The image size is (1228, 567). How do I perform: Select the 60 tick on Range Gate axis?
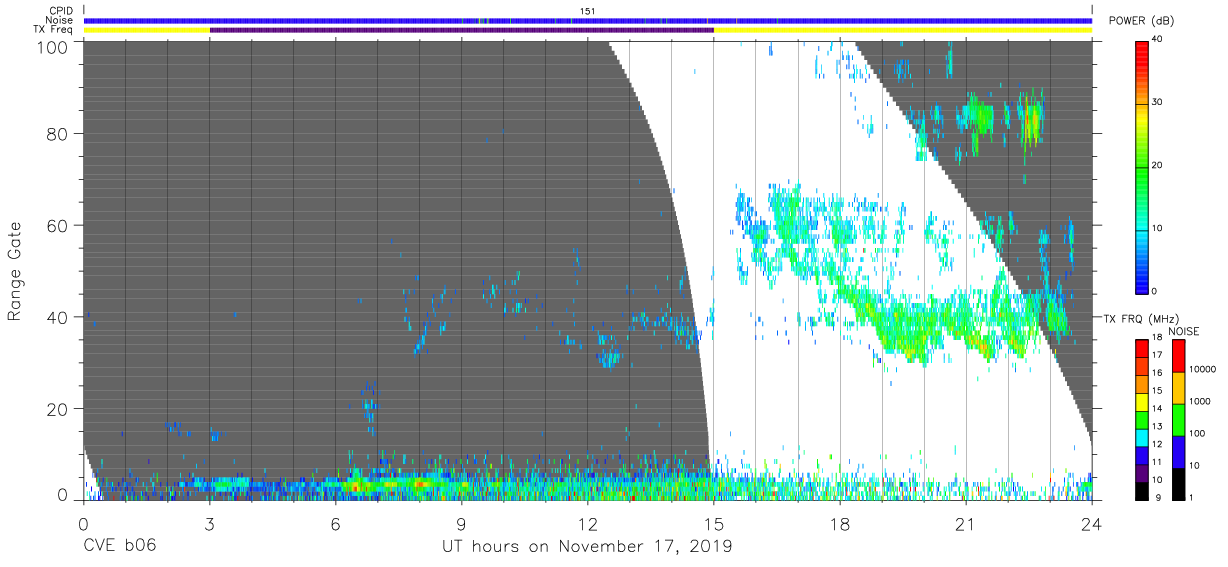click(59, 225)
